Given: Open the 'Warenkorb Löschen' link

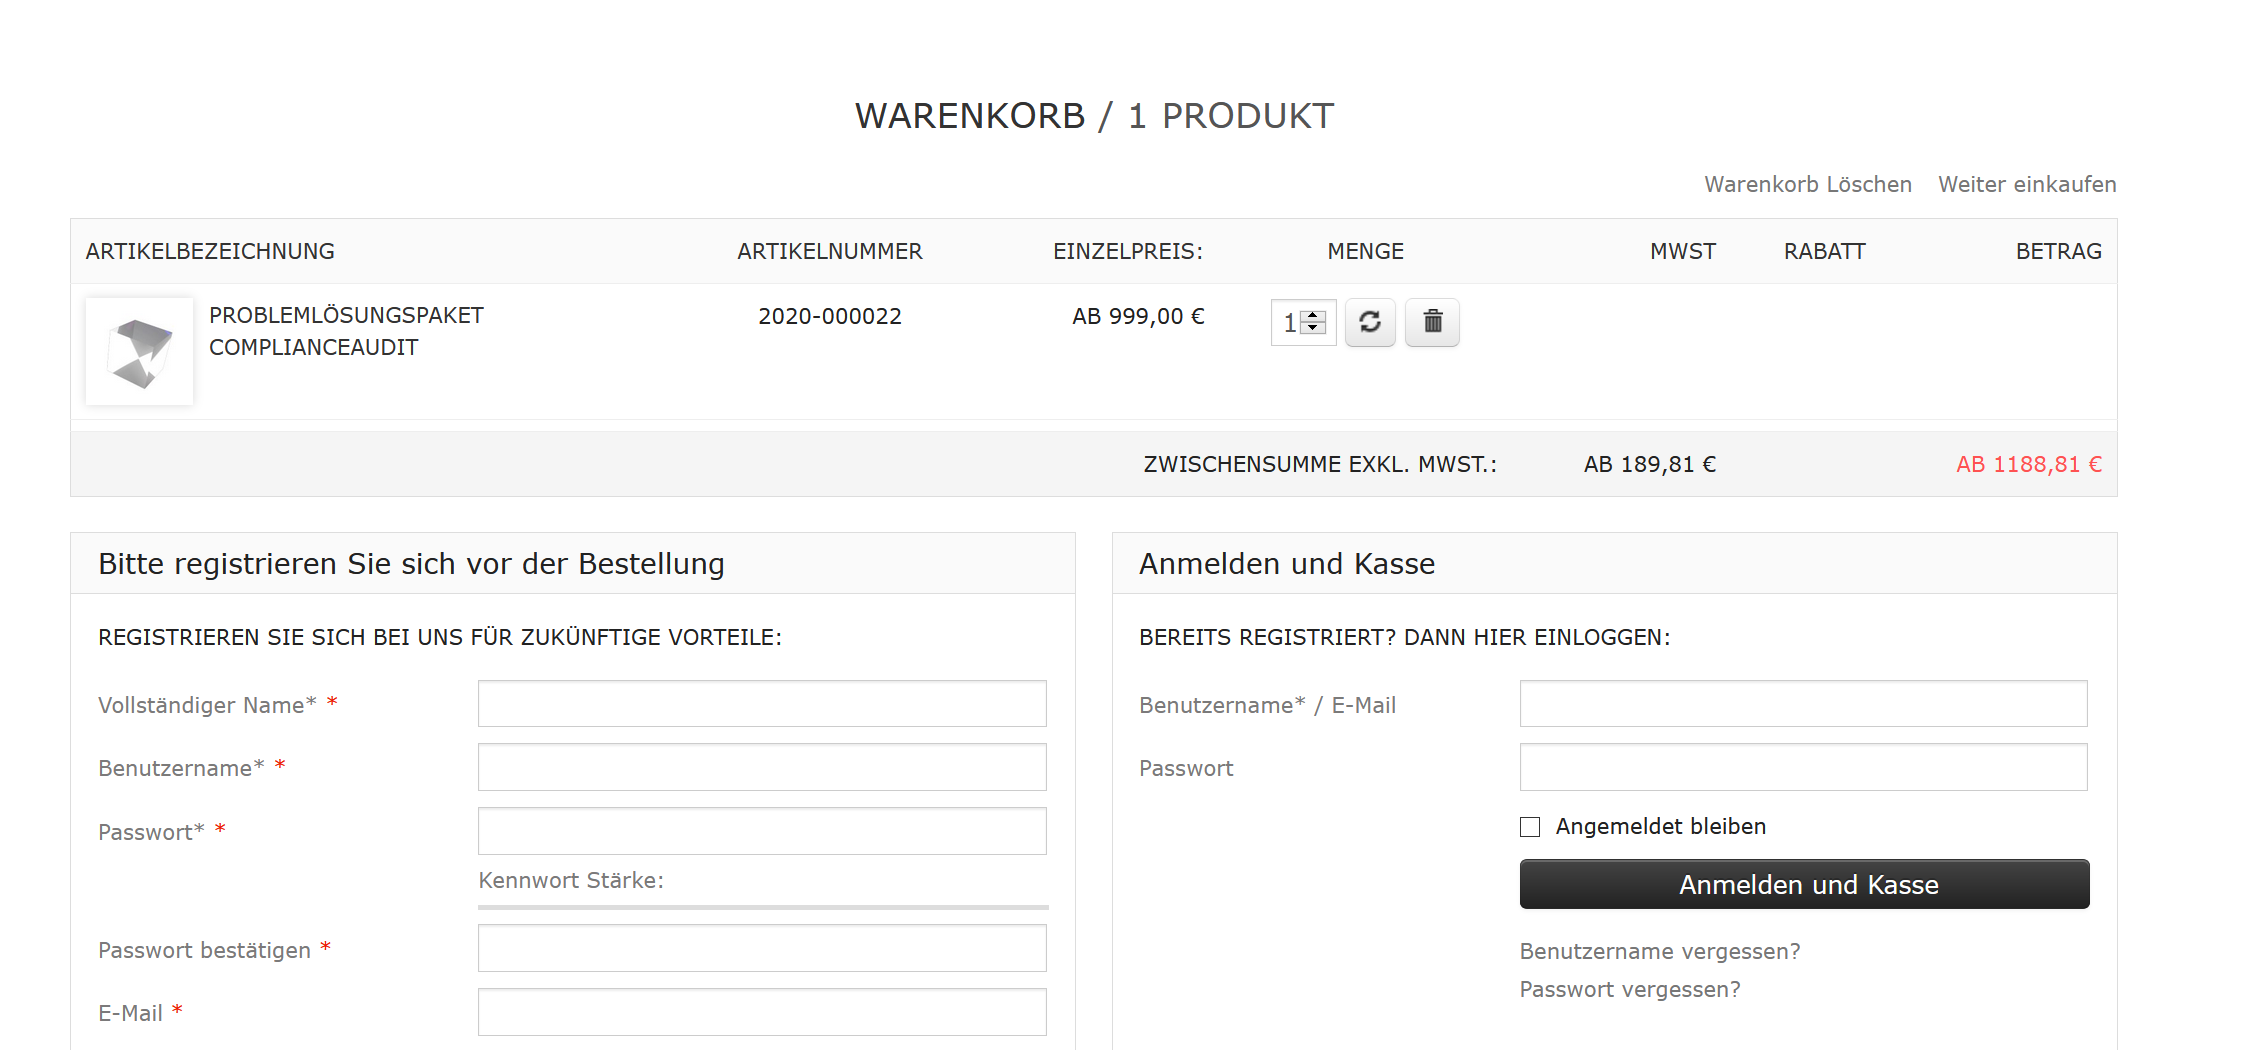Looking at the screenshot, I should (x=1808, y=185).
